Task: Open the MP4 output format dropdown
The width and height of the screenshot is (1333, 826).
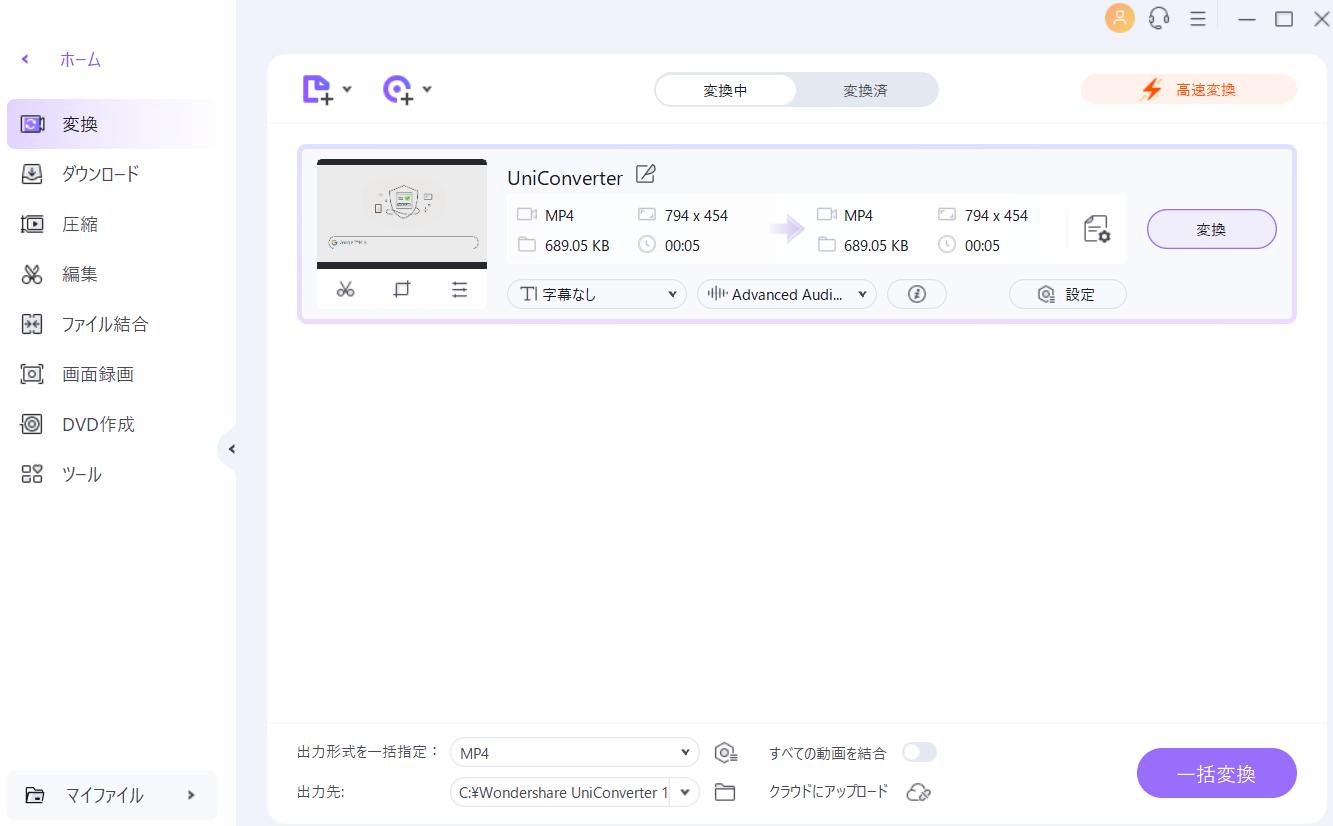Action: tap(575, 753)
